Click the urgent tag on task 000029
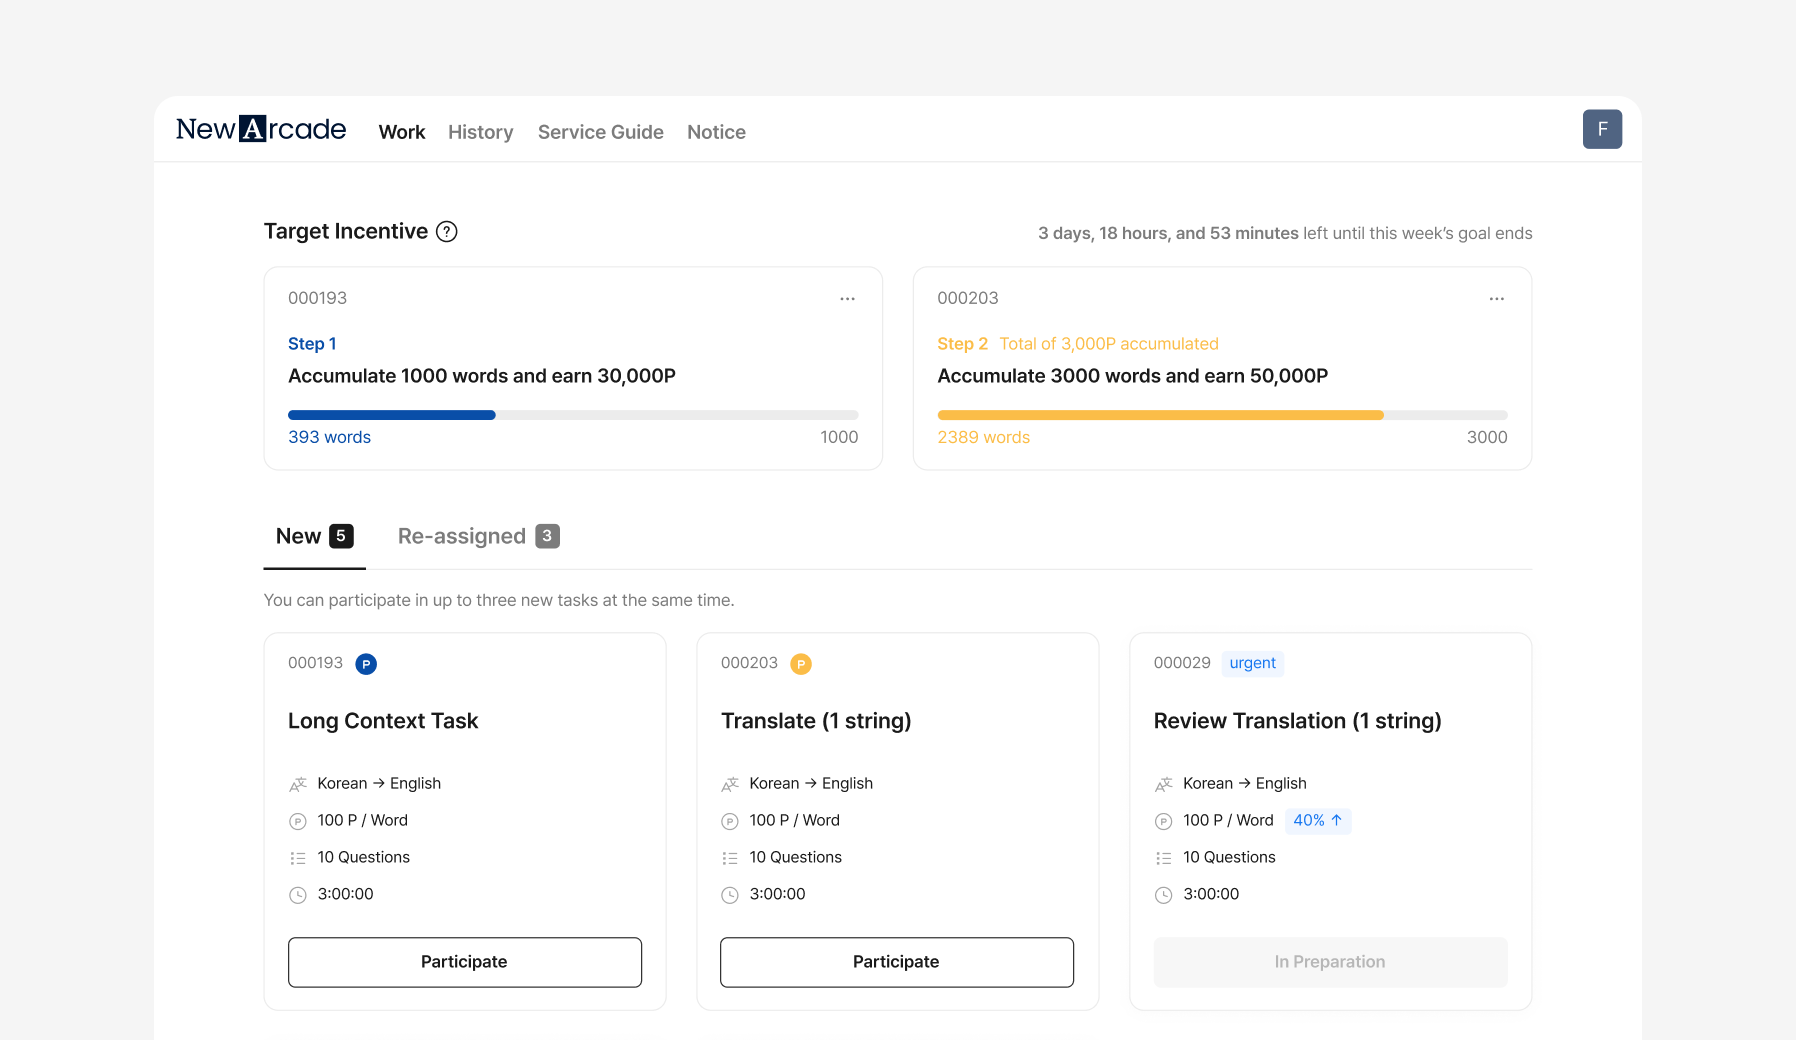The image size is (1796, 1040). point(1252,663)
